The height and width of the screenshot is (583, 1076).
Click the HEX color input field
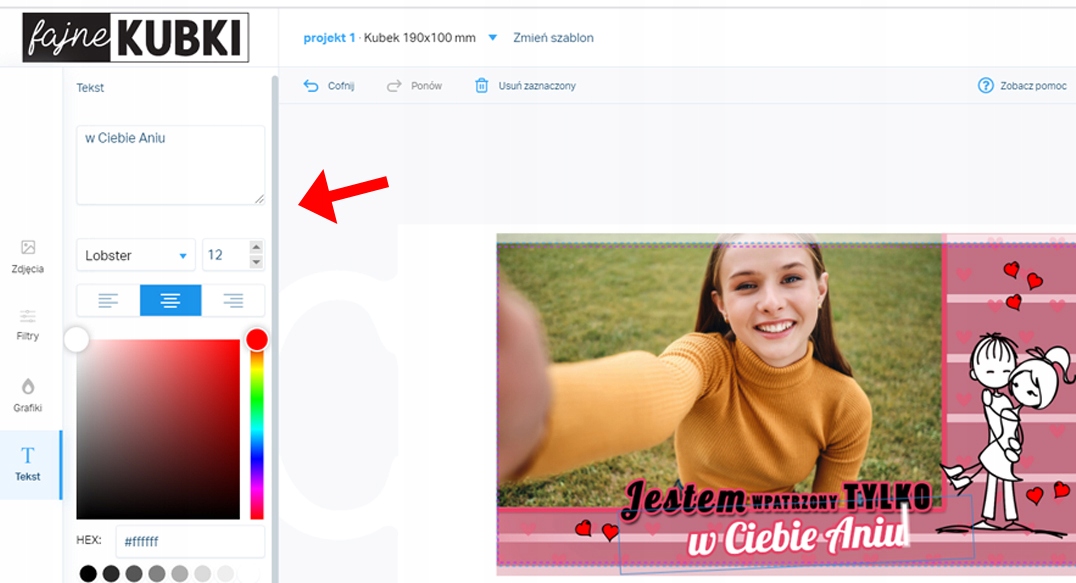click(190, 541)
